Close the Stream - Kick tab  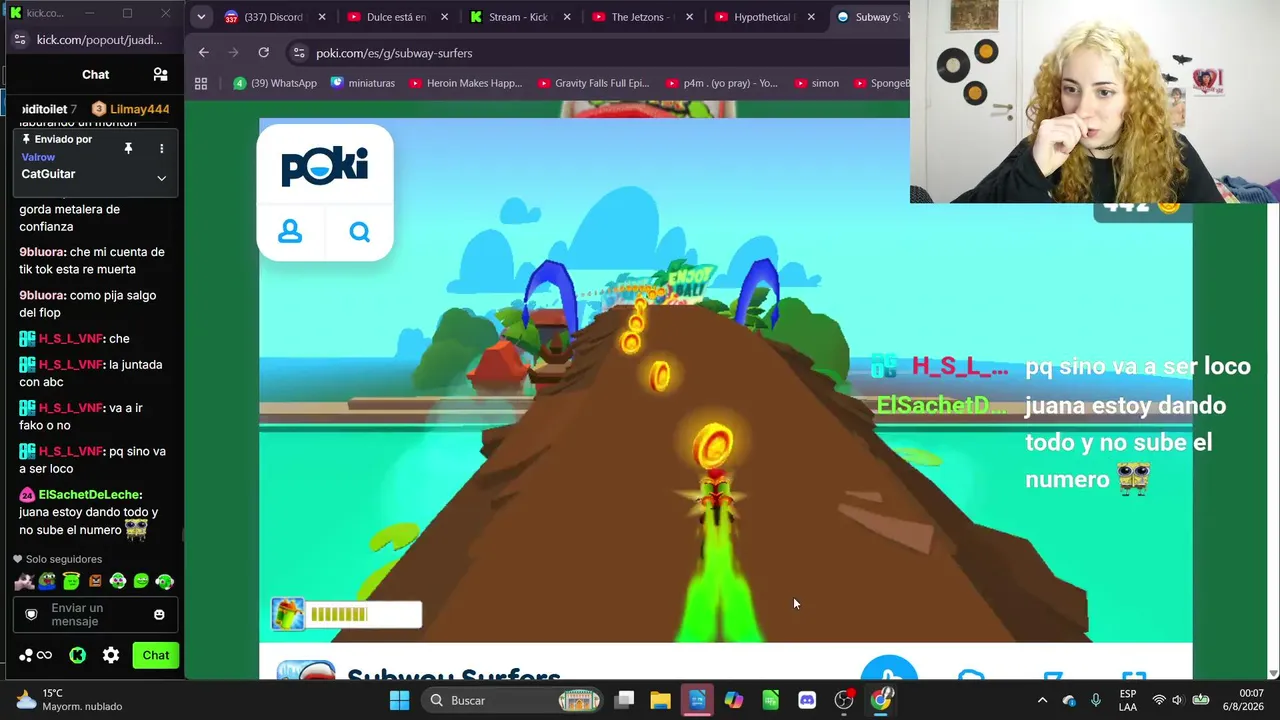[567, 17]
